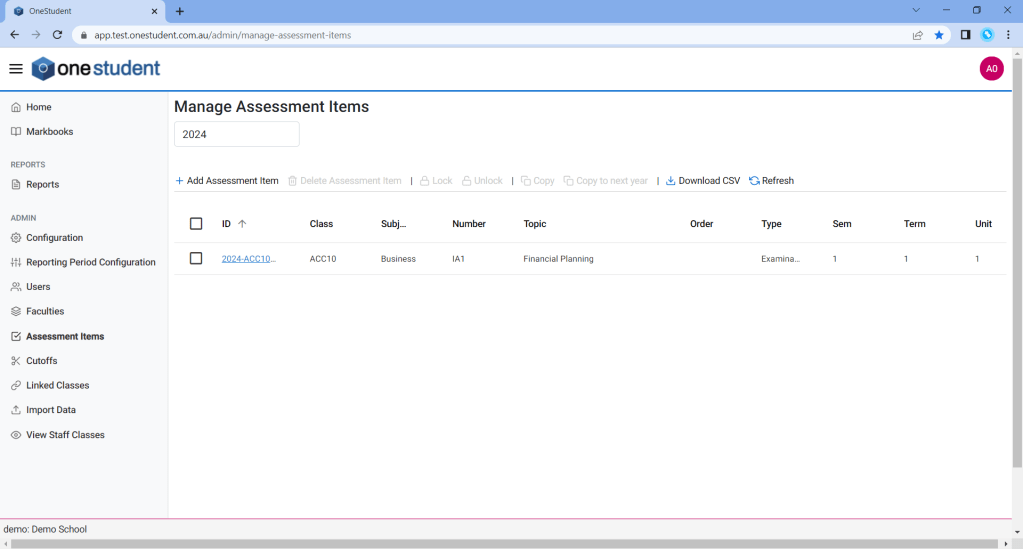Image resolution: width=1023 pixels, height=549 pixels.
Task: Open the Chrome three-dot menu
Action: coord(1008,35)
